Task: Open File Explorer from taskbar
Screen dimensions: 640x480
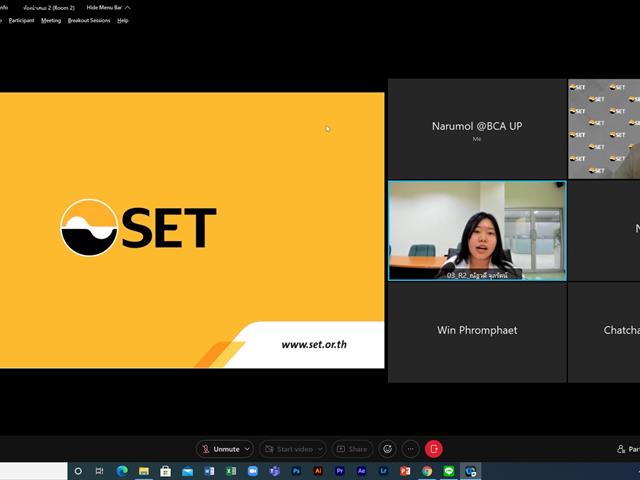Action: 144,471
